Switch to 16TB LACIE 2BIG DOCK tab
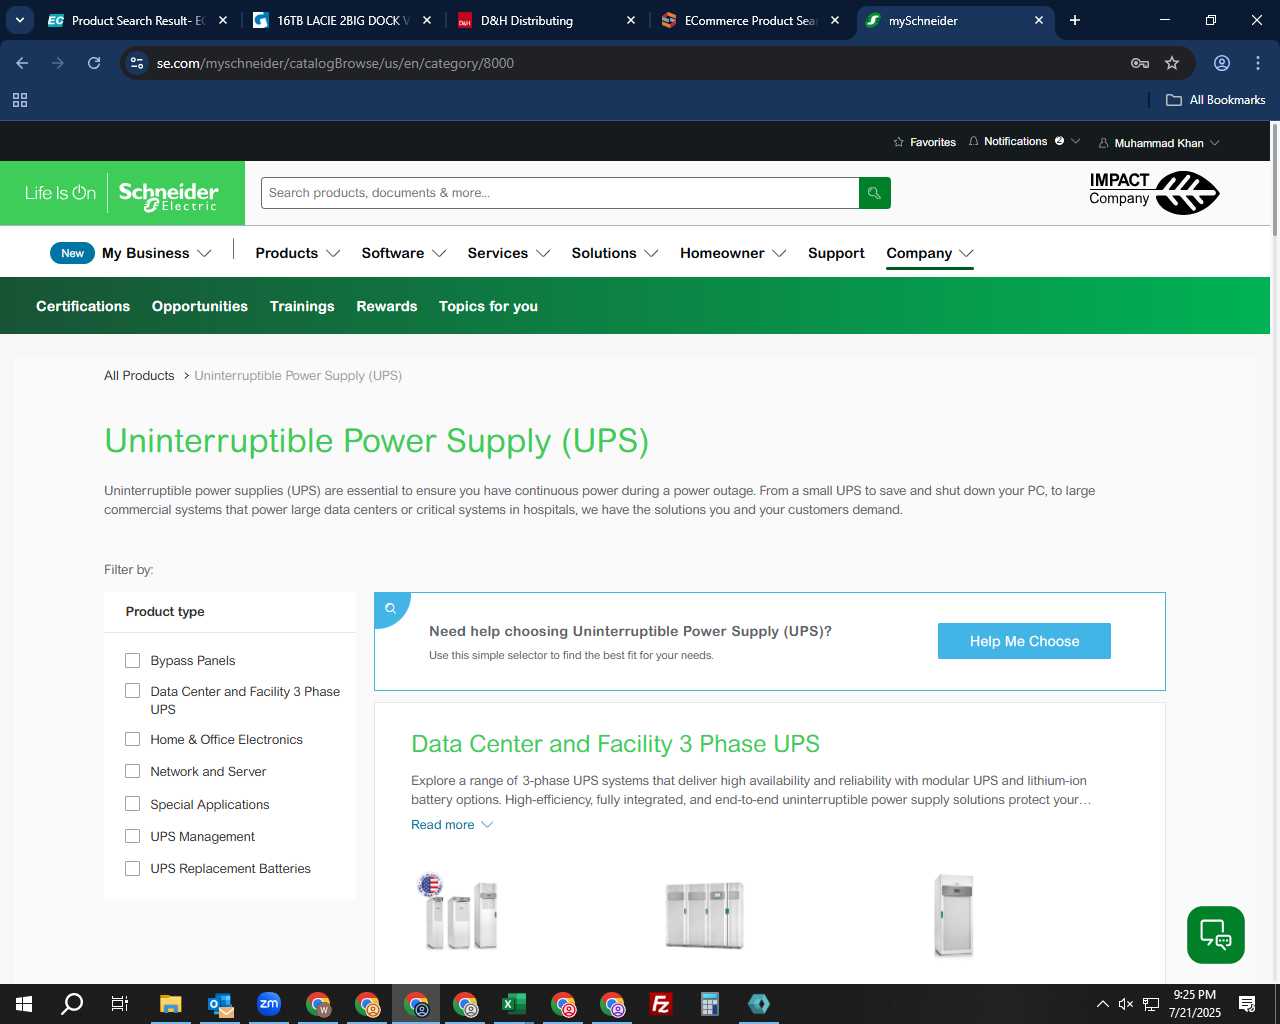This screenshot has height=1024, width=1280. pos(341,20)
